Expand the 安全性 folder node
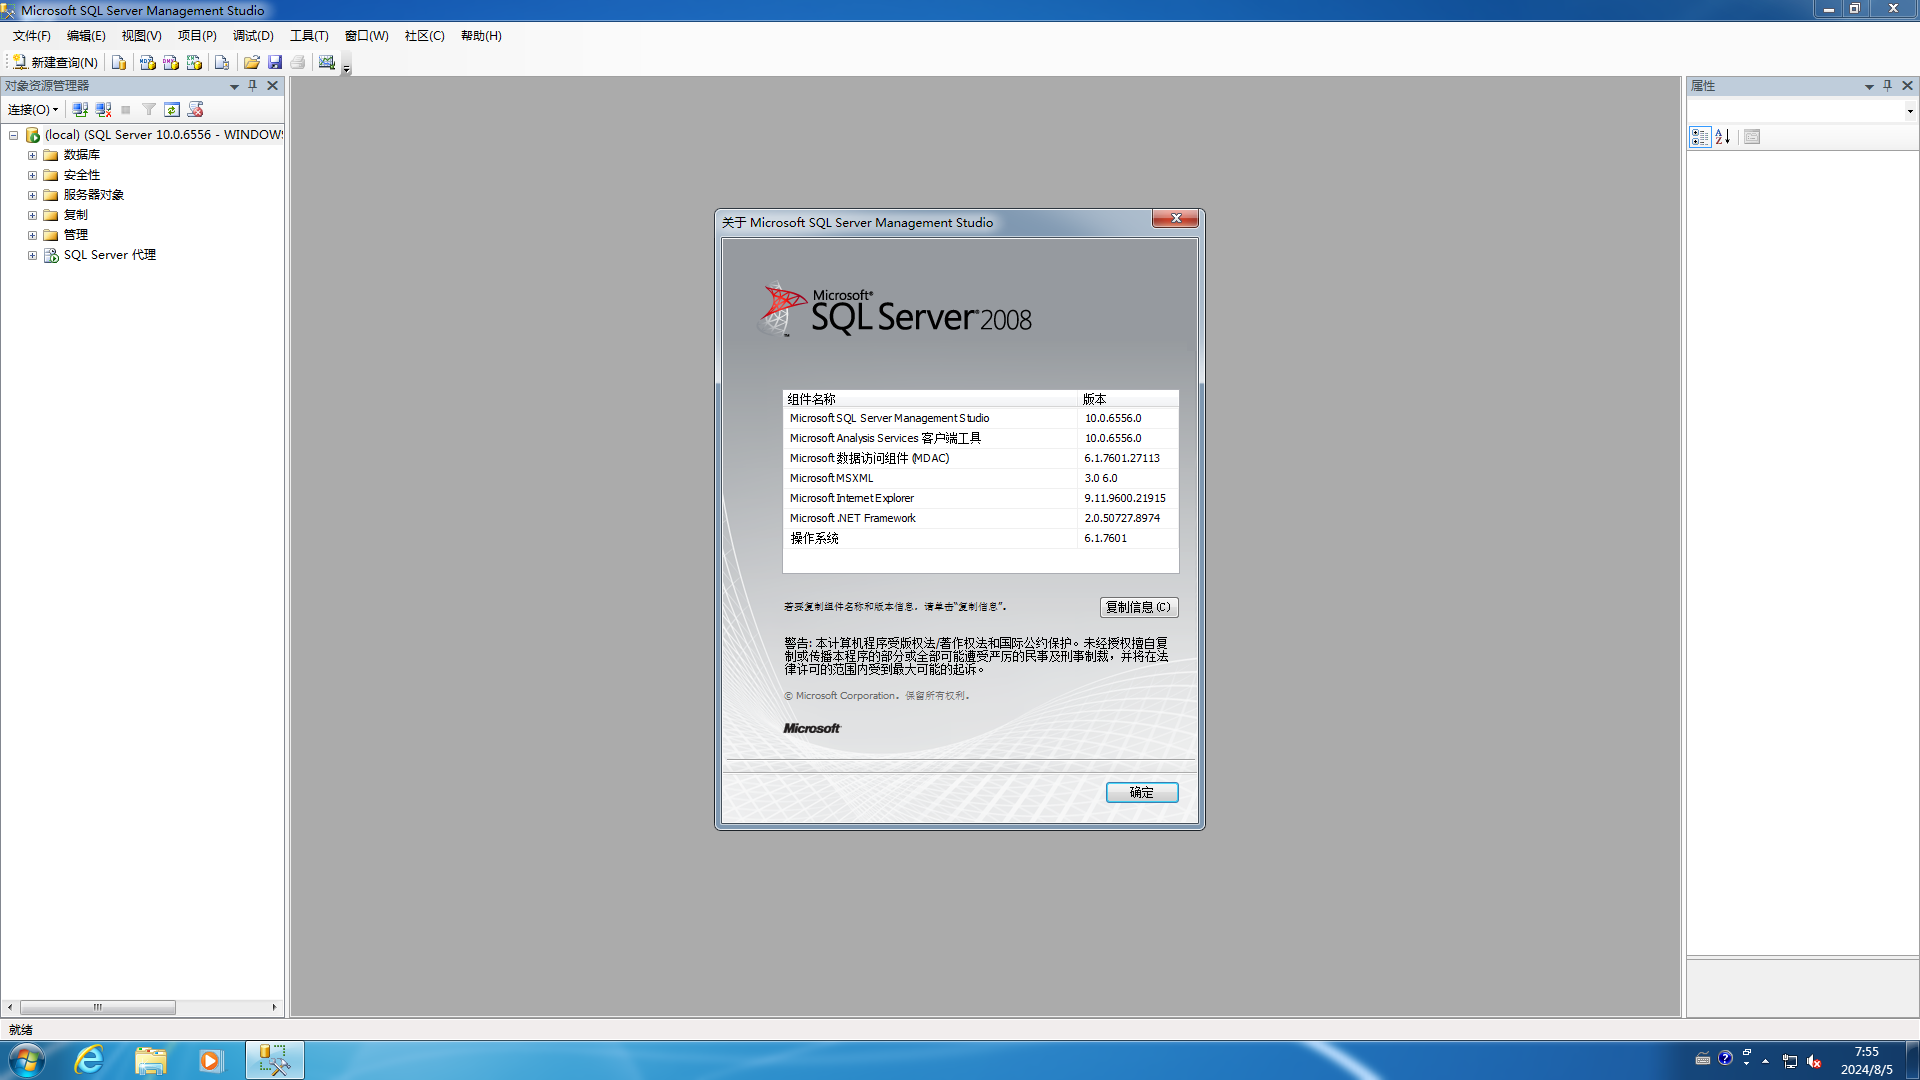The width and height of the screenshot is (1920, 1080). coord(32,175)
